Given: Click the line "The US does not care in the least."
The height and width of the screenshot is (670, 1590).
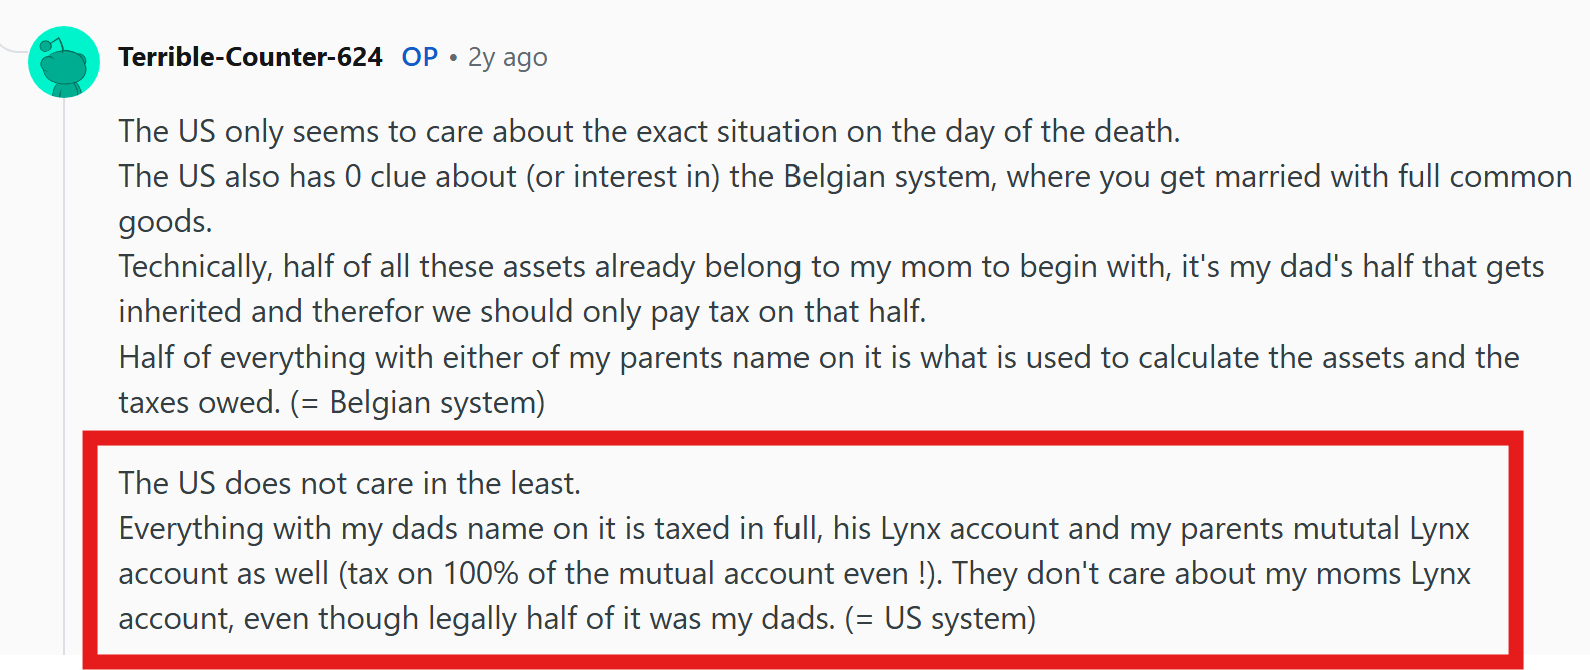Looking at the screenshot, I should point(349,483).
